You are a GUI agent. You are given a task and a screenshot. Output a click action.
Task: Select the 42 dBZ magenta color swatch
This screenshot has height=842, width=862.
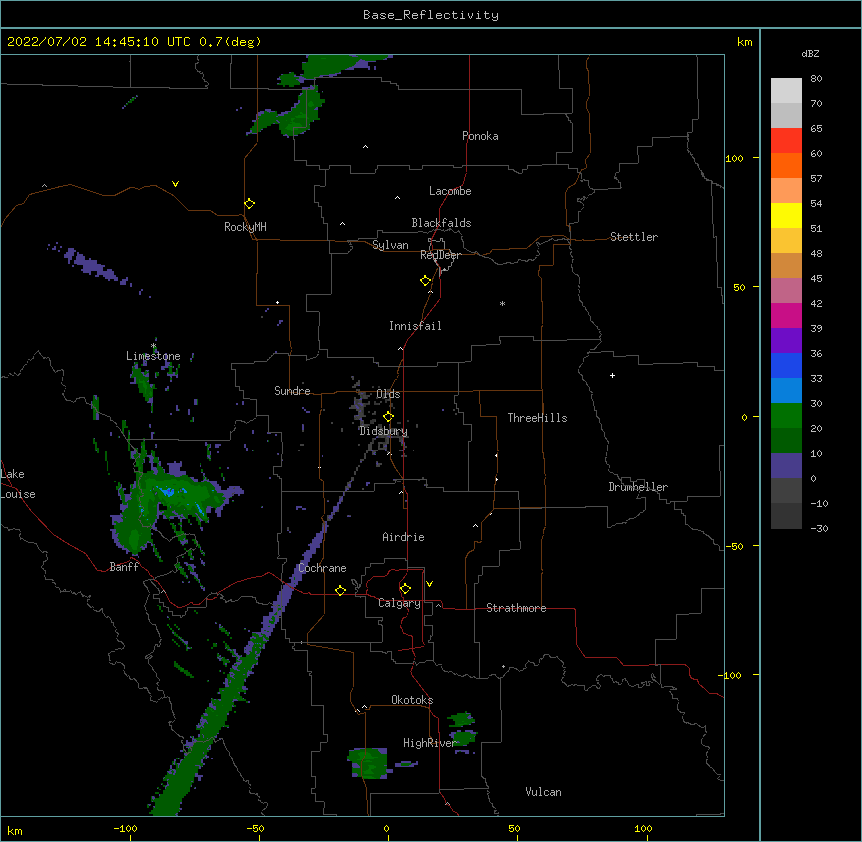(786, 315)
